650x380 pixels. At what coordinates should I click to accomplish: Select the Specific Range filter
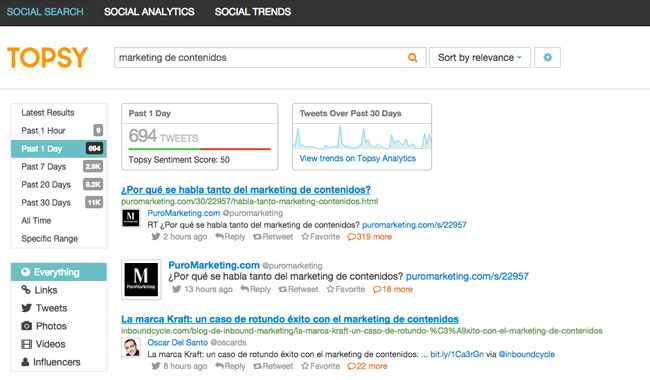pyautogui.click(x=58, y=239)
